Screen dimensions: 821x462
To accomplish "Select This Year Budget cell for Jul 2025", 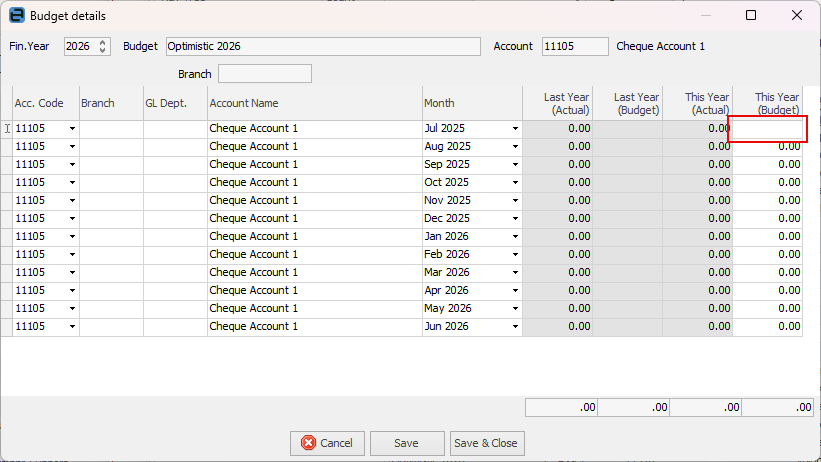I will pyautogui.click(x=768, y=129).
